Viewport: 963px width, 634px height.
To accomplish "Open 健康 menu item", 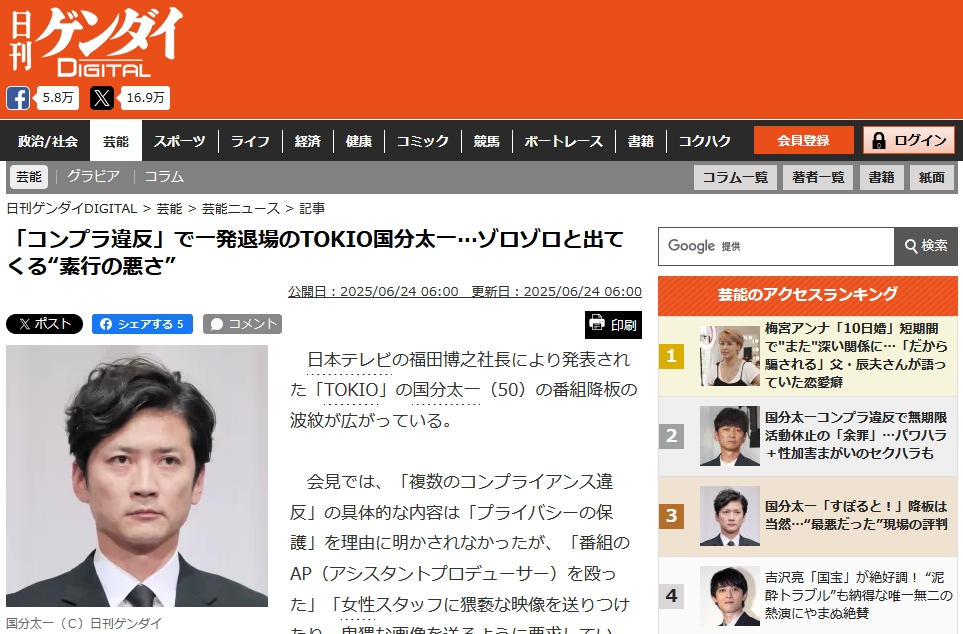I will pyautogui.click(x=359, y=141).
